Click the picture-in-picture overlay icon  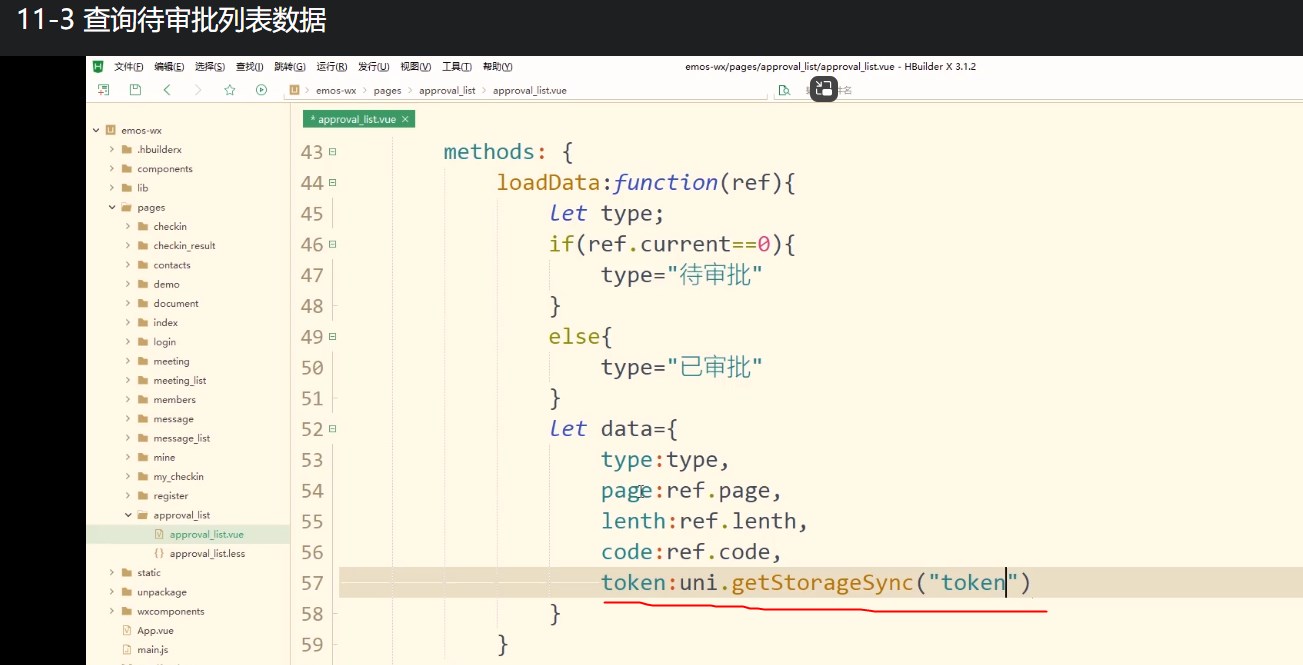coord(823,89)
